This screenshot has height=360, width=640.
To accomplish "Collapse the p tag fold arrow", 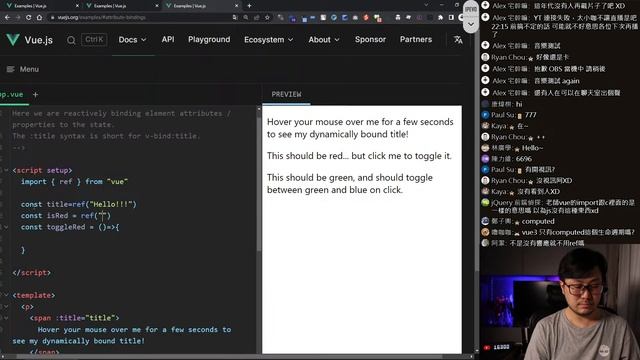I will coord(6,307).
